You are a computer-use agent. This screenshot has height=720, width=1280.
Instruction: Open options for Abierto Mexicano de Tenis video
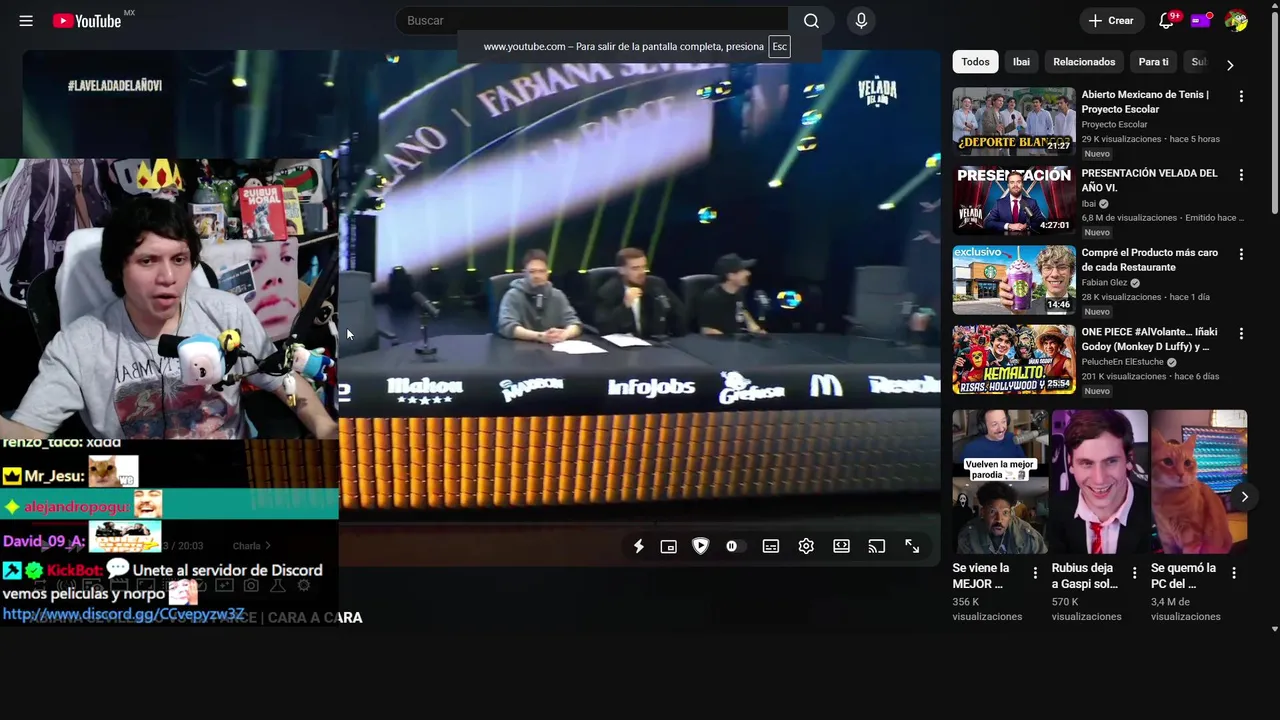[x=1241, y=96]
